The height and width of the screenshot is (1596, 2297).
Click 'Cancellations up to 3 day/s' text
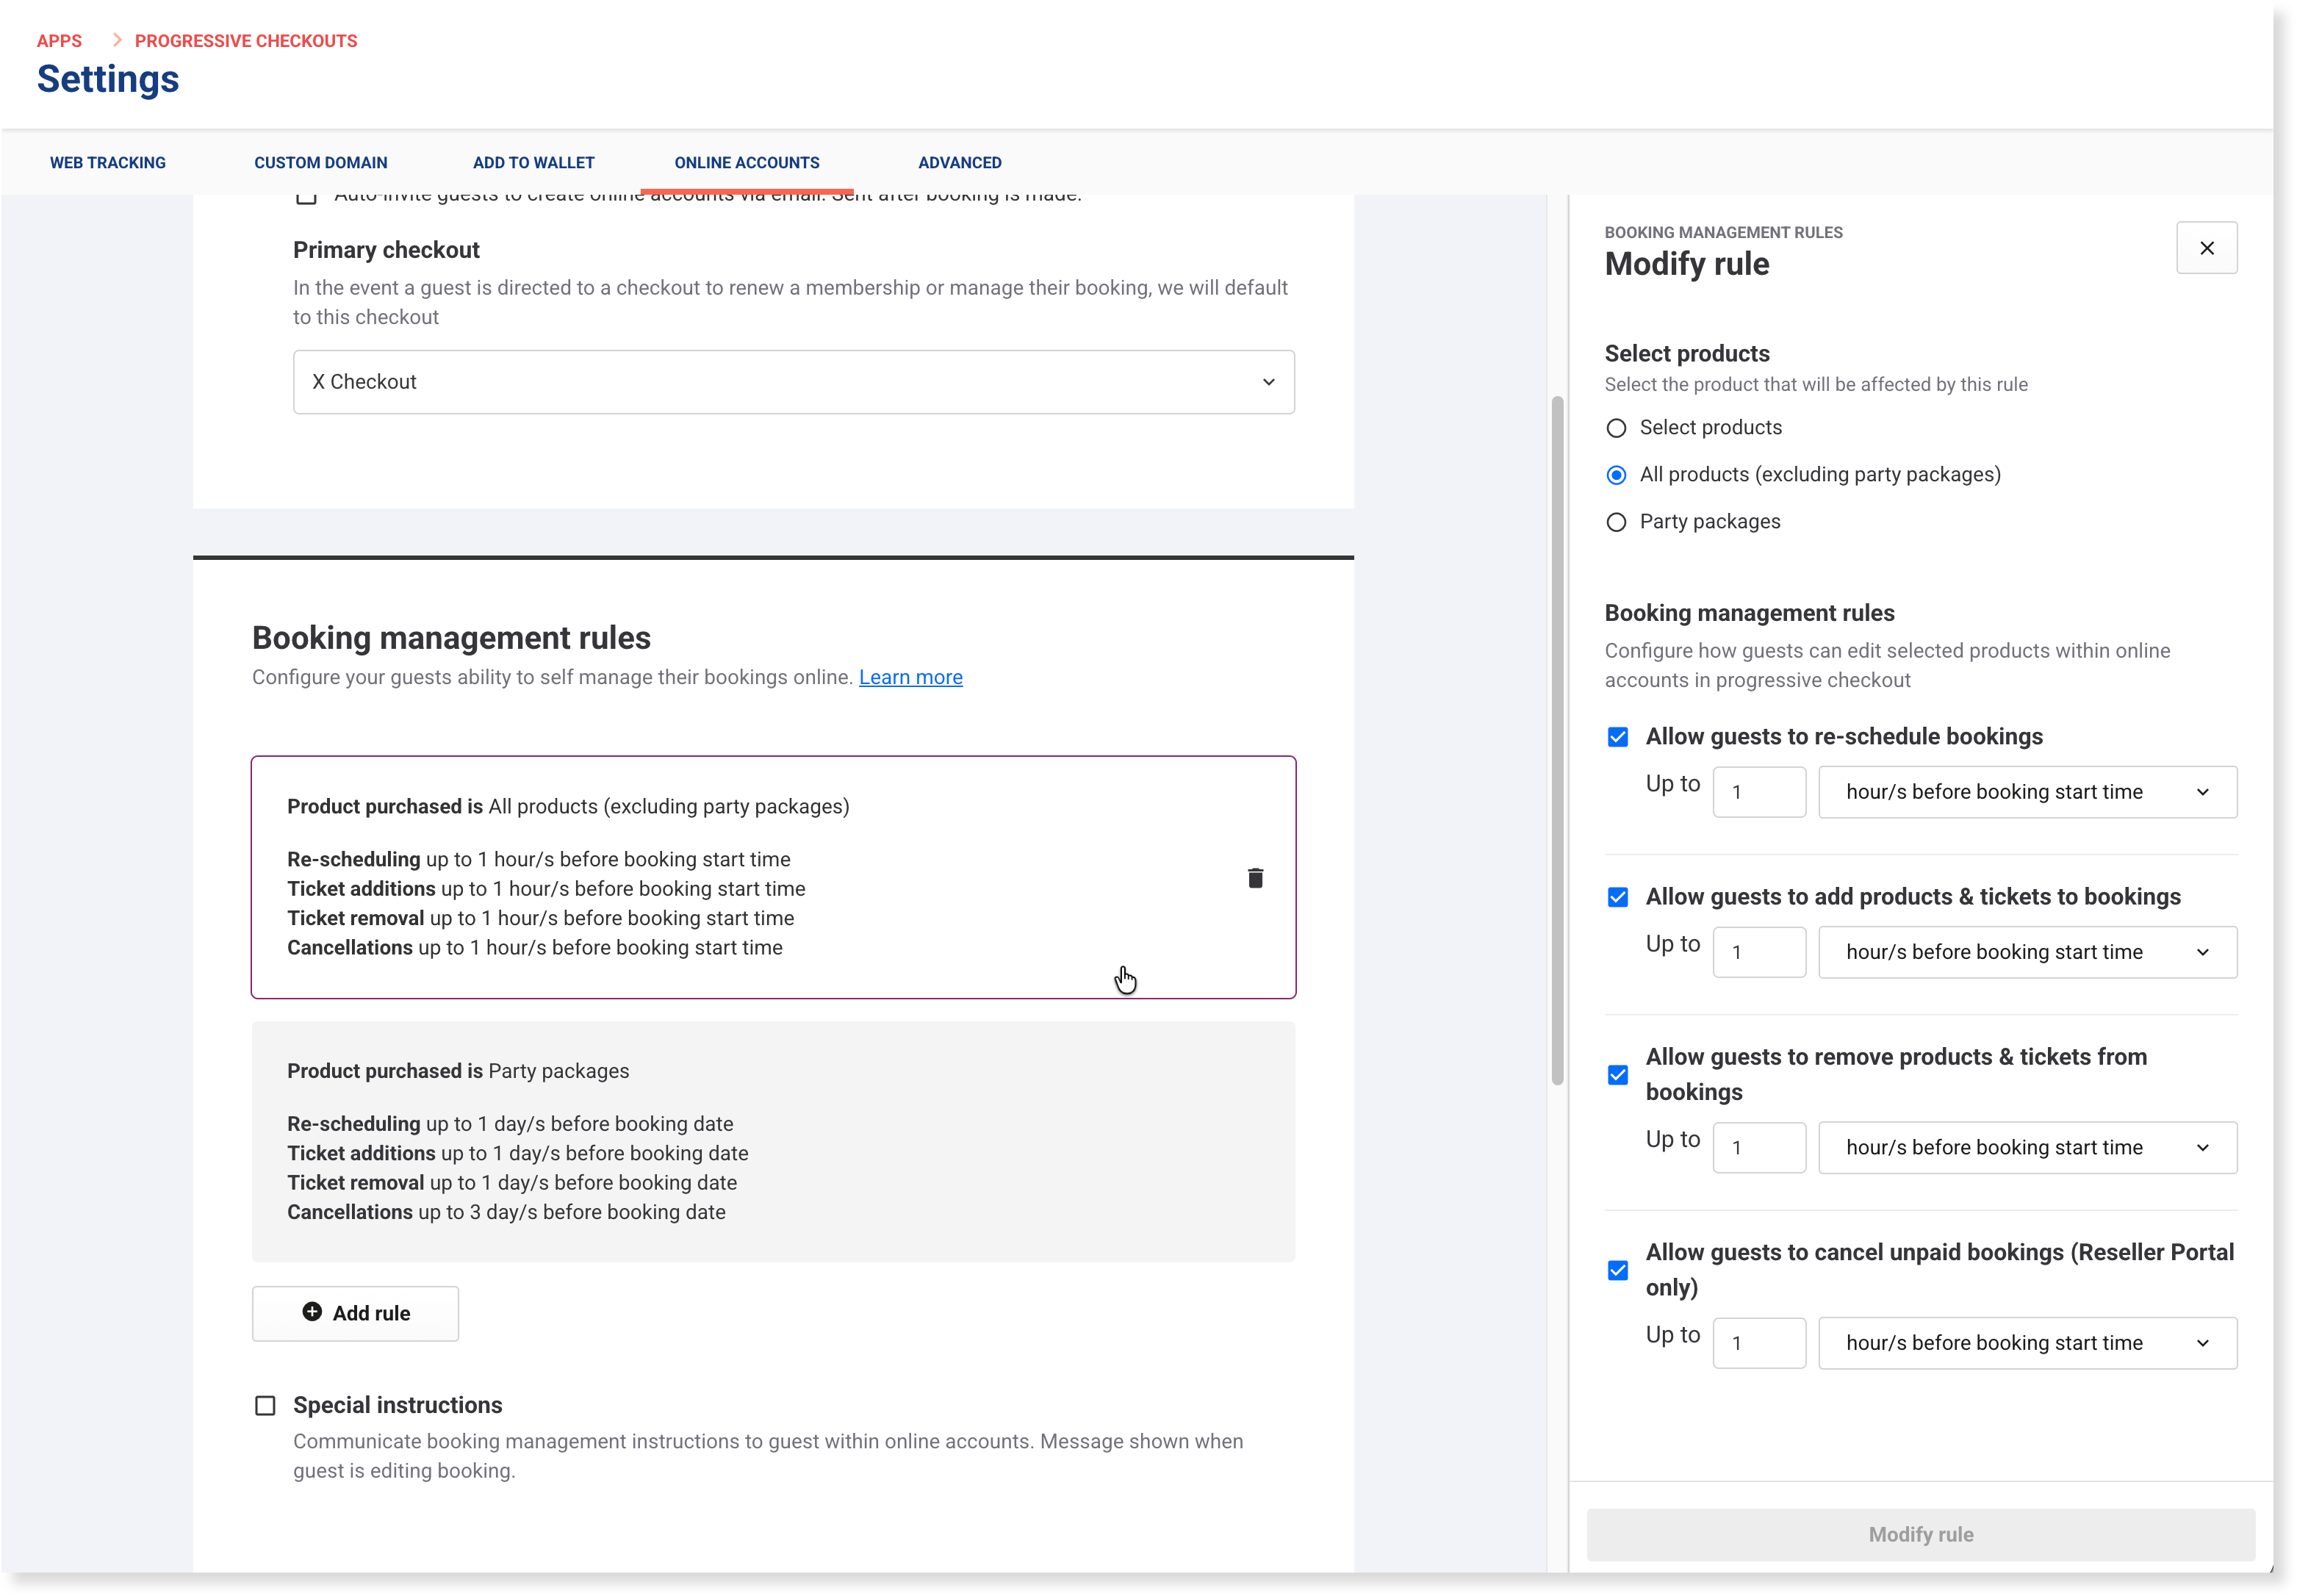tap(506, 1212)
